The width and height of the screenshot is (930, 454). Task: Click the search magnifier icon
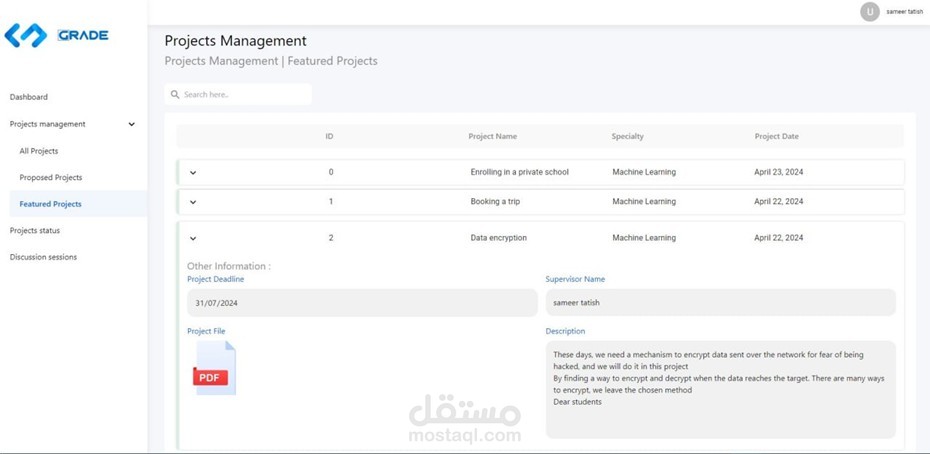(x=175, y=94)
